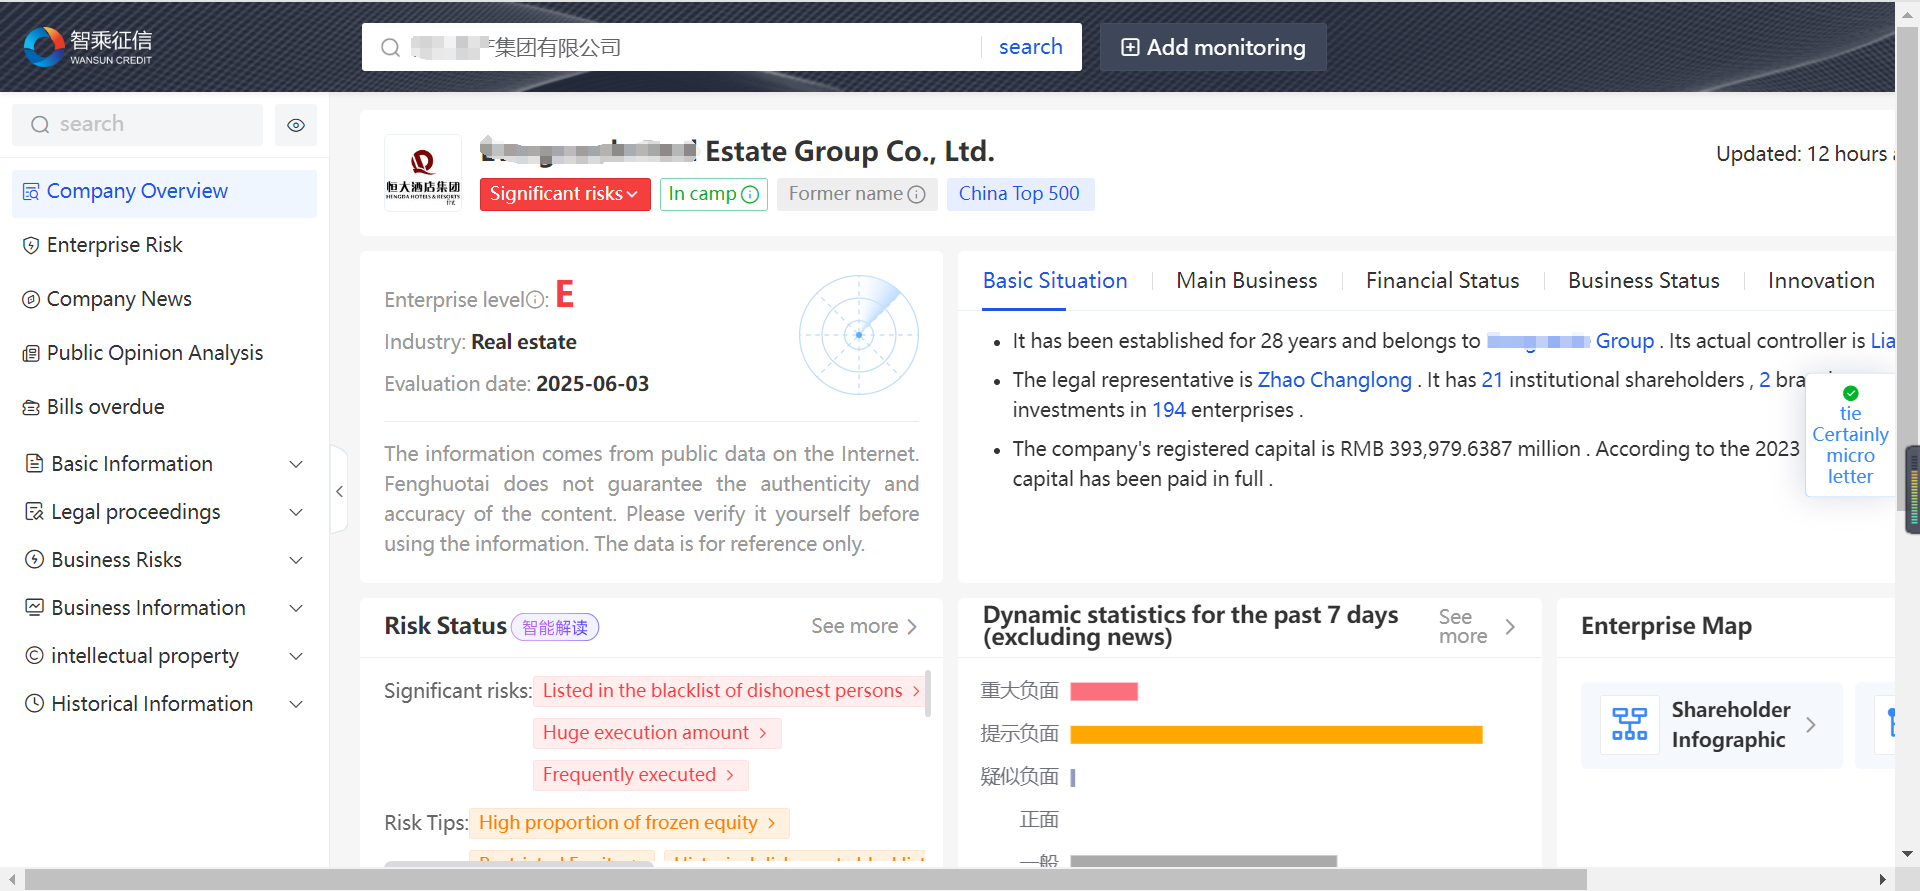Switch to the Business Status tab

[x=1643, y=281]
